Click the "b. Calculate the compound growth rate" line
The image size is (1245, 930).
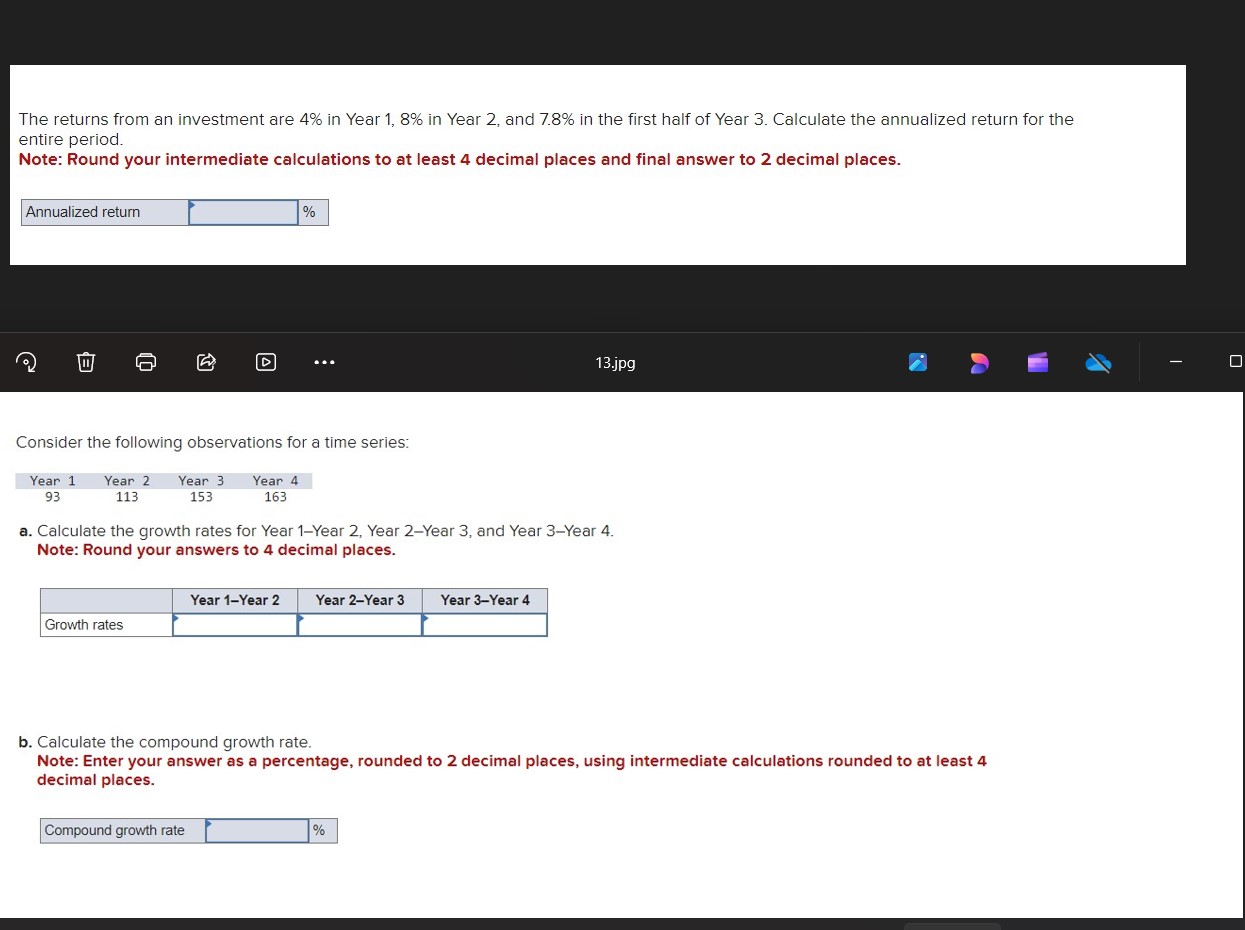(165, 742)
